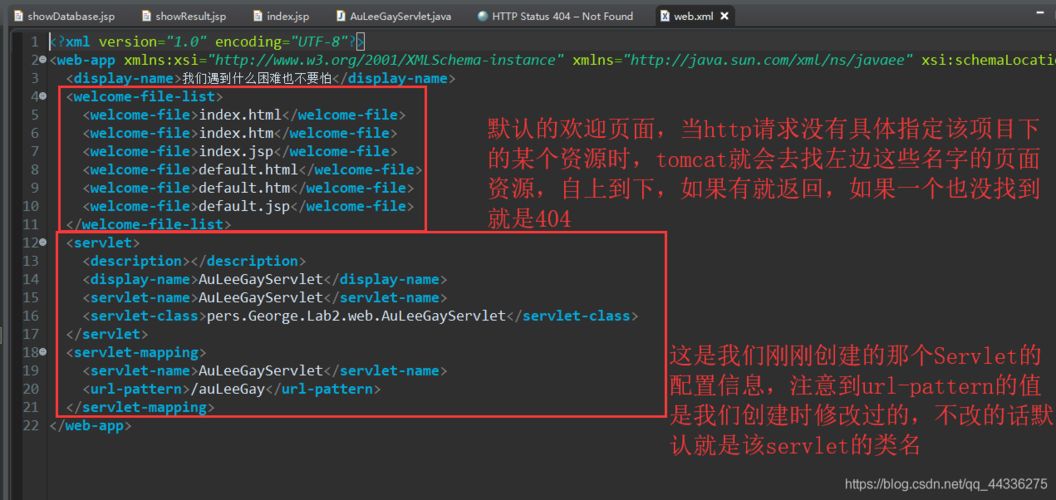Click the closing web-app tag on line 22
The image size is (1056, 500).
pos(91,425)
